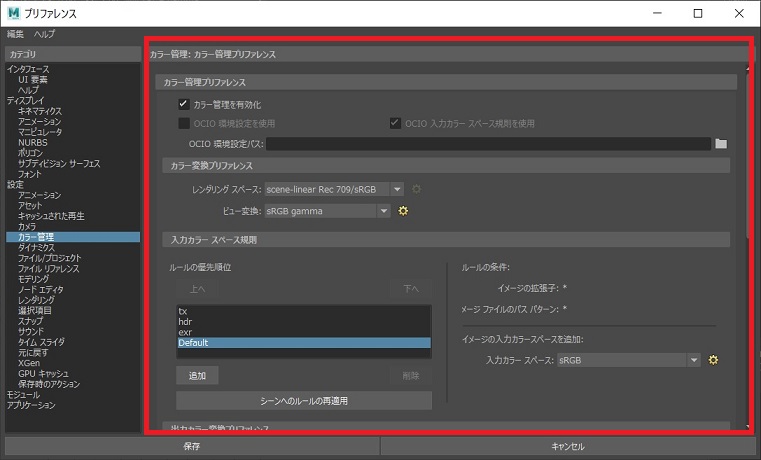The height and width of the screenshot is (460, 761).
Task: Select 元に戻す category
Action: 33,353
